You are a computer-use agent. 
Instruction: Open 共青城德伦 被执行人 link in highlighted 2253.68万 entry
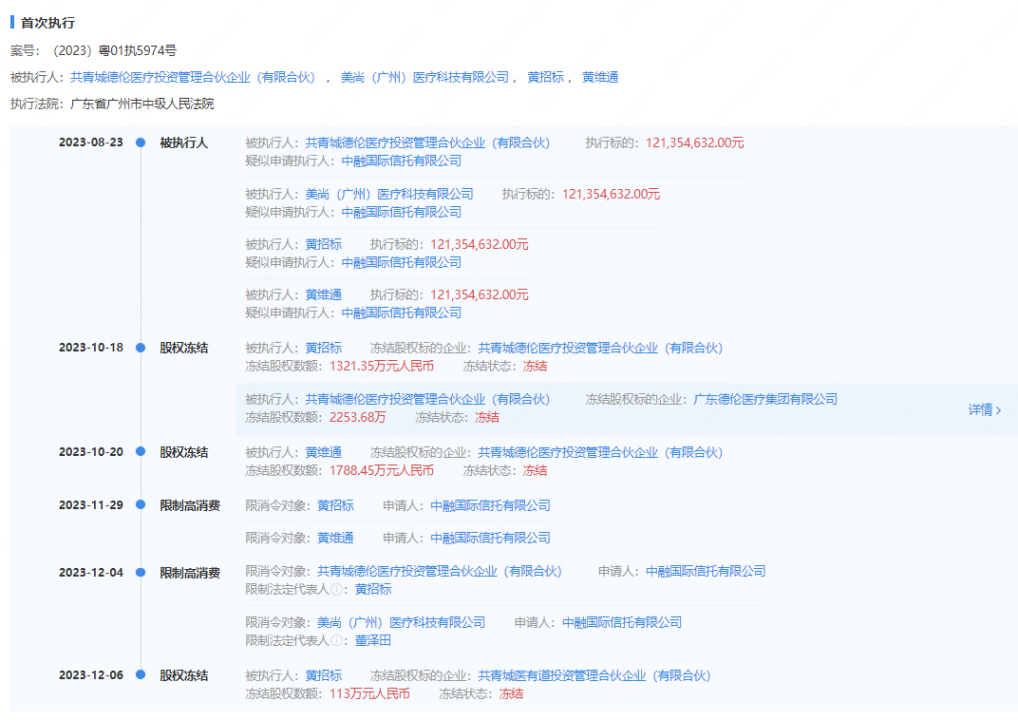(x=428, y=399)
